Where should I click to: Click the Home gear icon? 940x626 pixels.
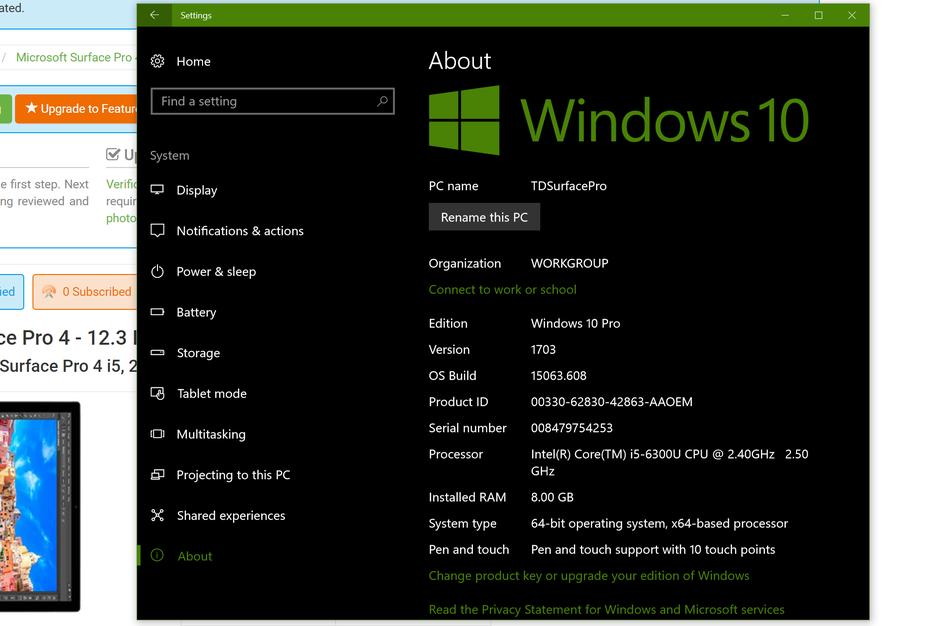[157, 61]
